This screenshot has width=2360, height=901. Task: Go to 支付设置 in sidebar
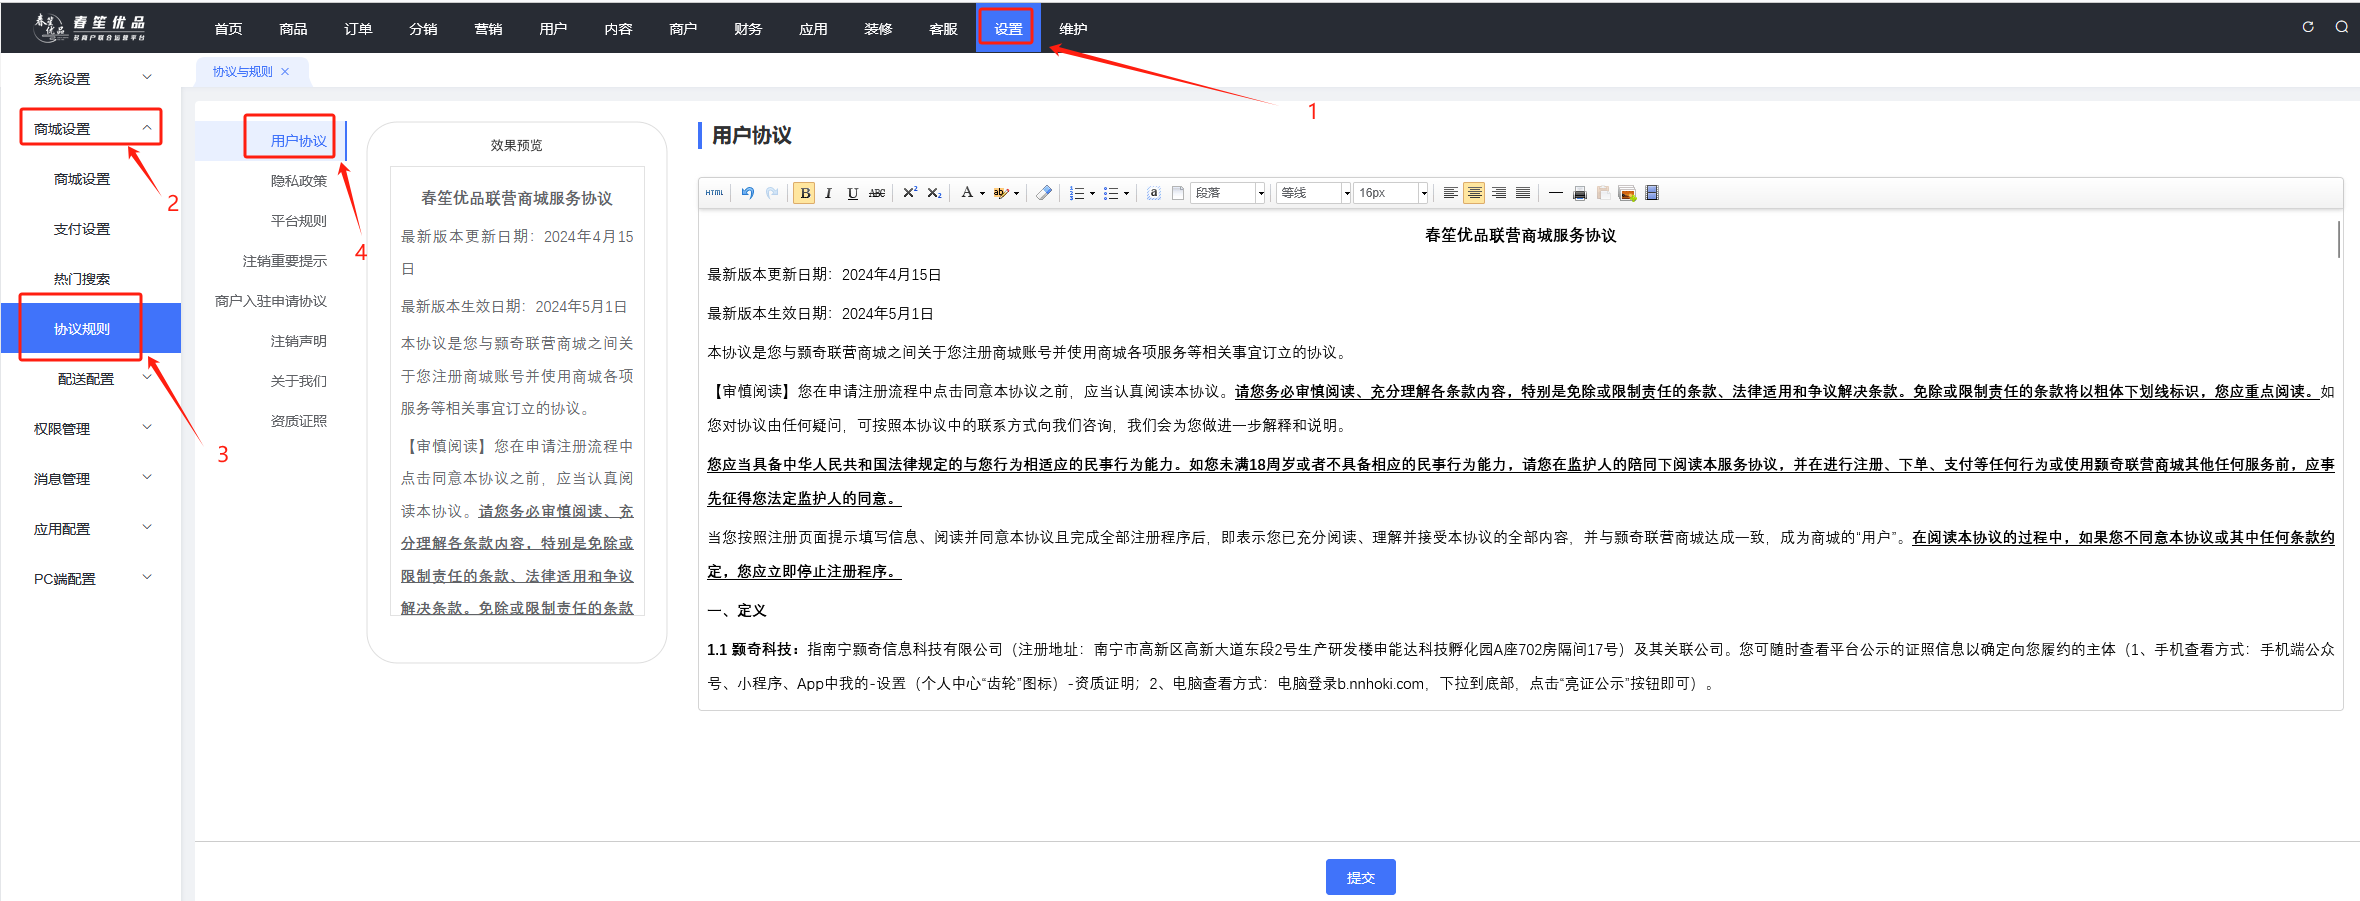point(82,229)
